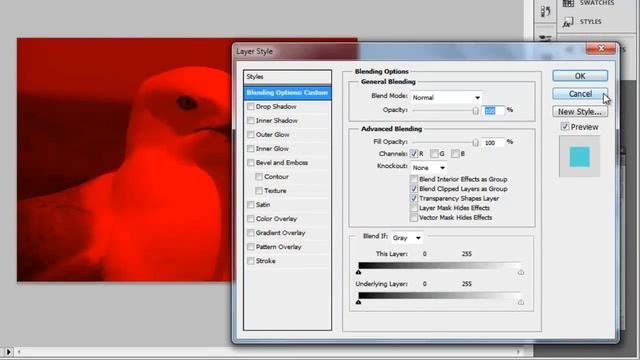The width and height of the screenshot is (640, 360).
Task: Check the B channel checkbox
Action: pyautogui.click(x=455, y=154)
